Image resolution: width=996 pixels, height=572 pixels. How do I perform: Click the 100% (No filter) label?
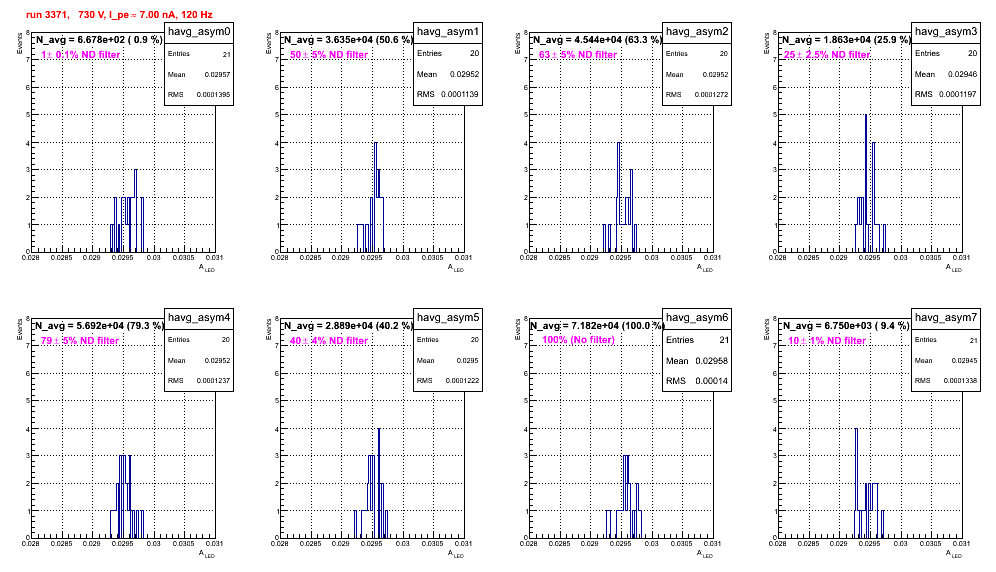coord(579,340)
